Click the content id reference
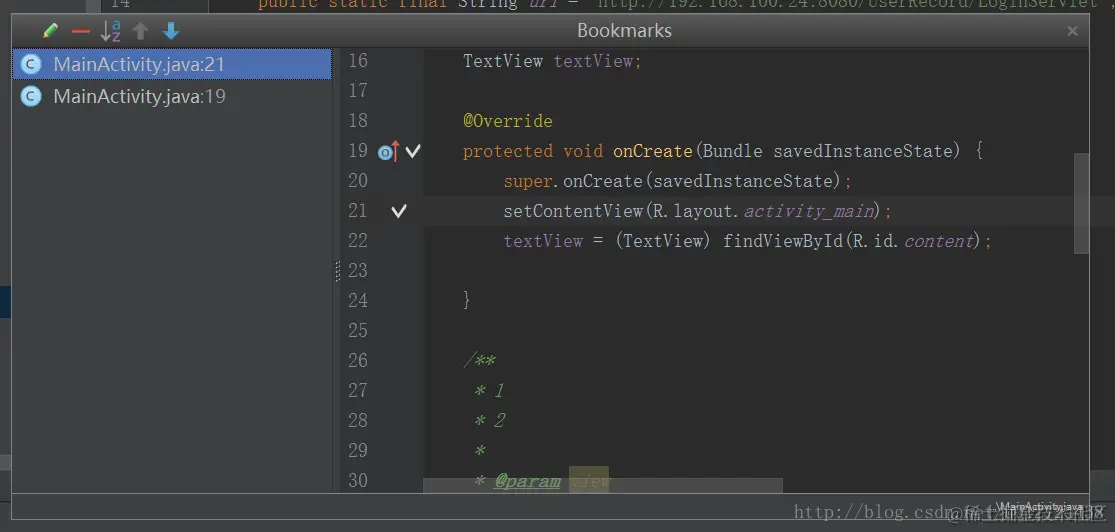The height and width of the screenshot is (532, 1115). pos(938,241)
